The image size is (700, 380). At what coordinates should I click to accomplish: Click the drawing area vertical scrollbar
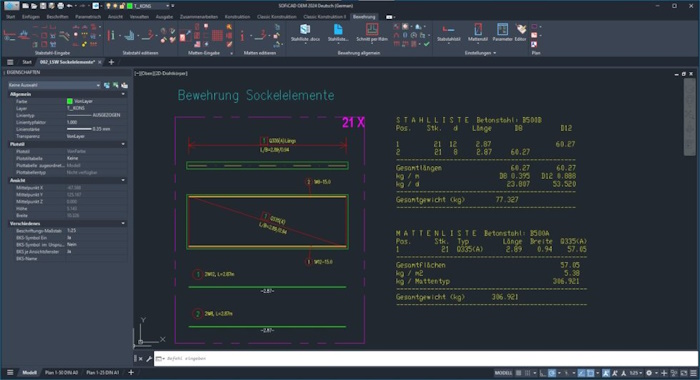[x=690, y=117]
